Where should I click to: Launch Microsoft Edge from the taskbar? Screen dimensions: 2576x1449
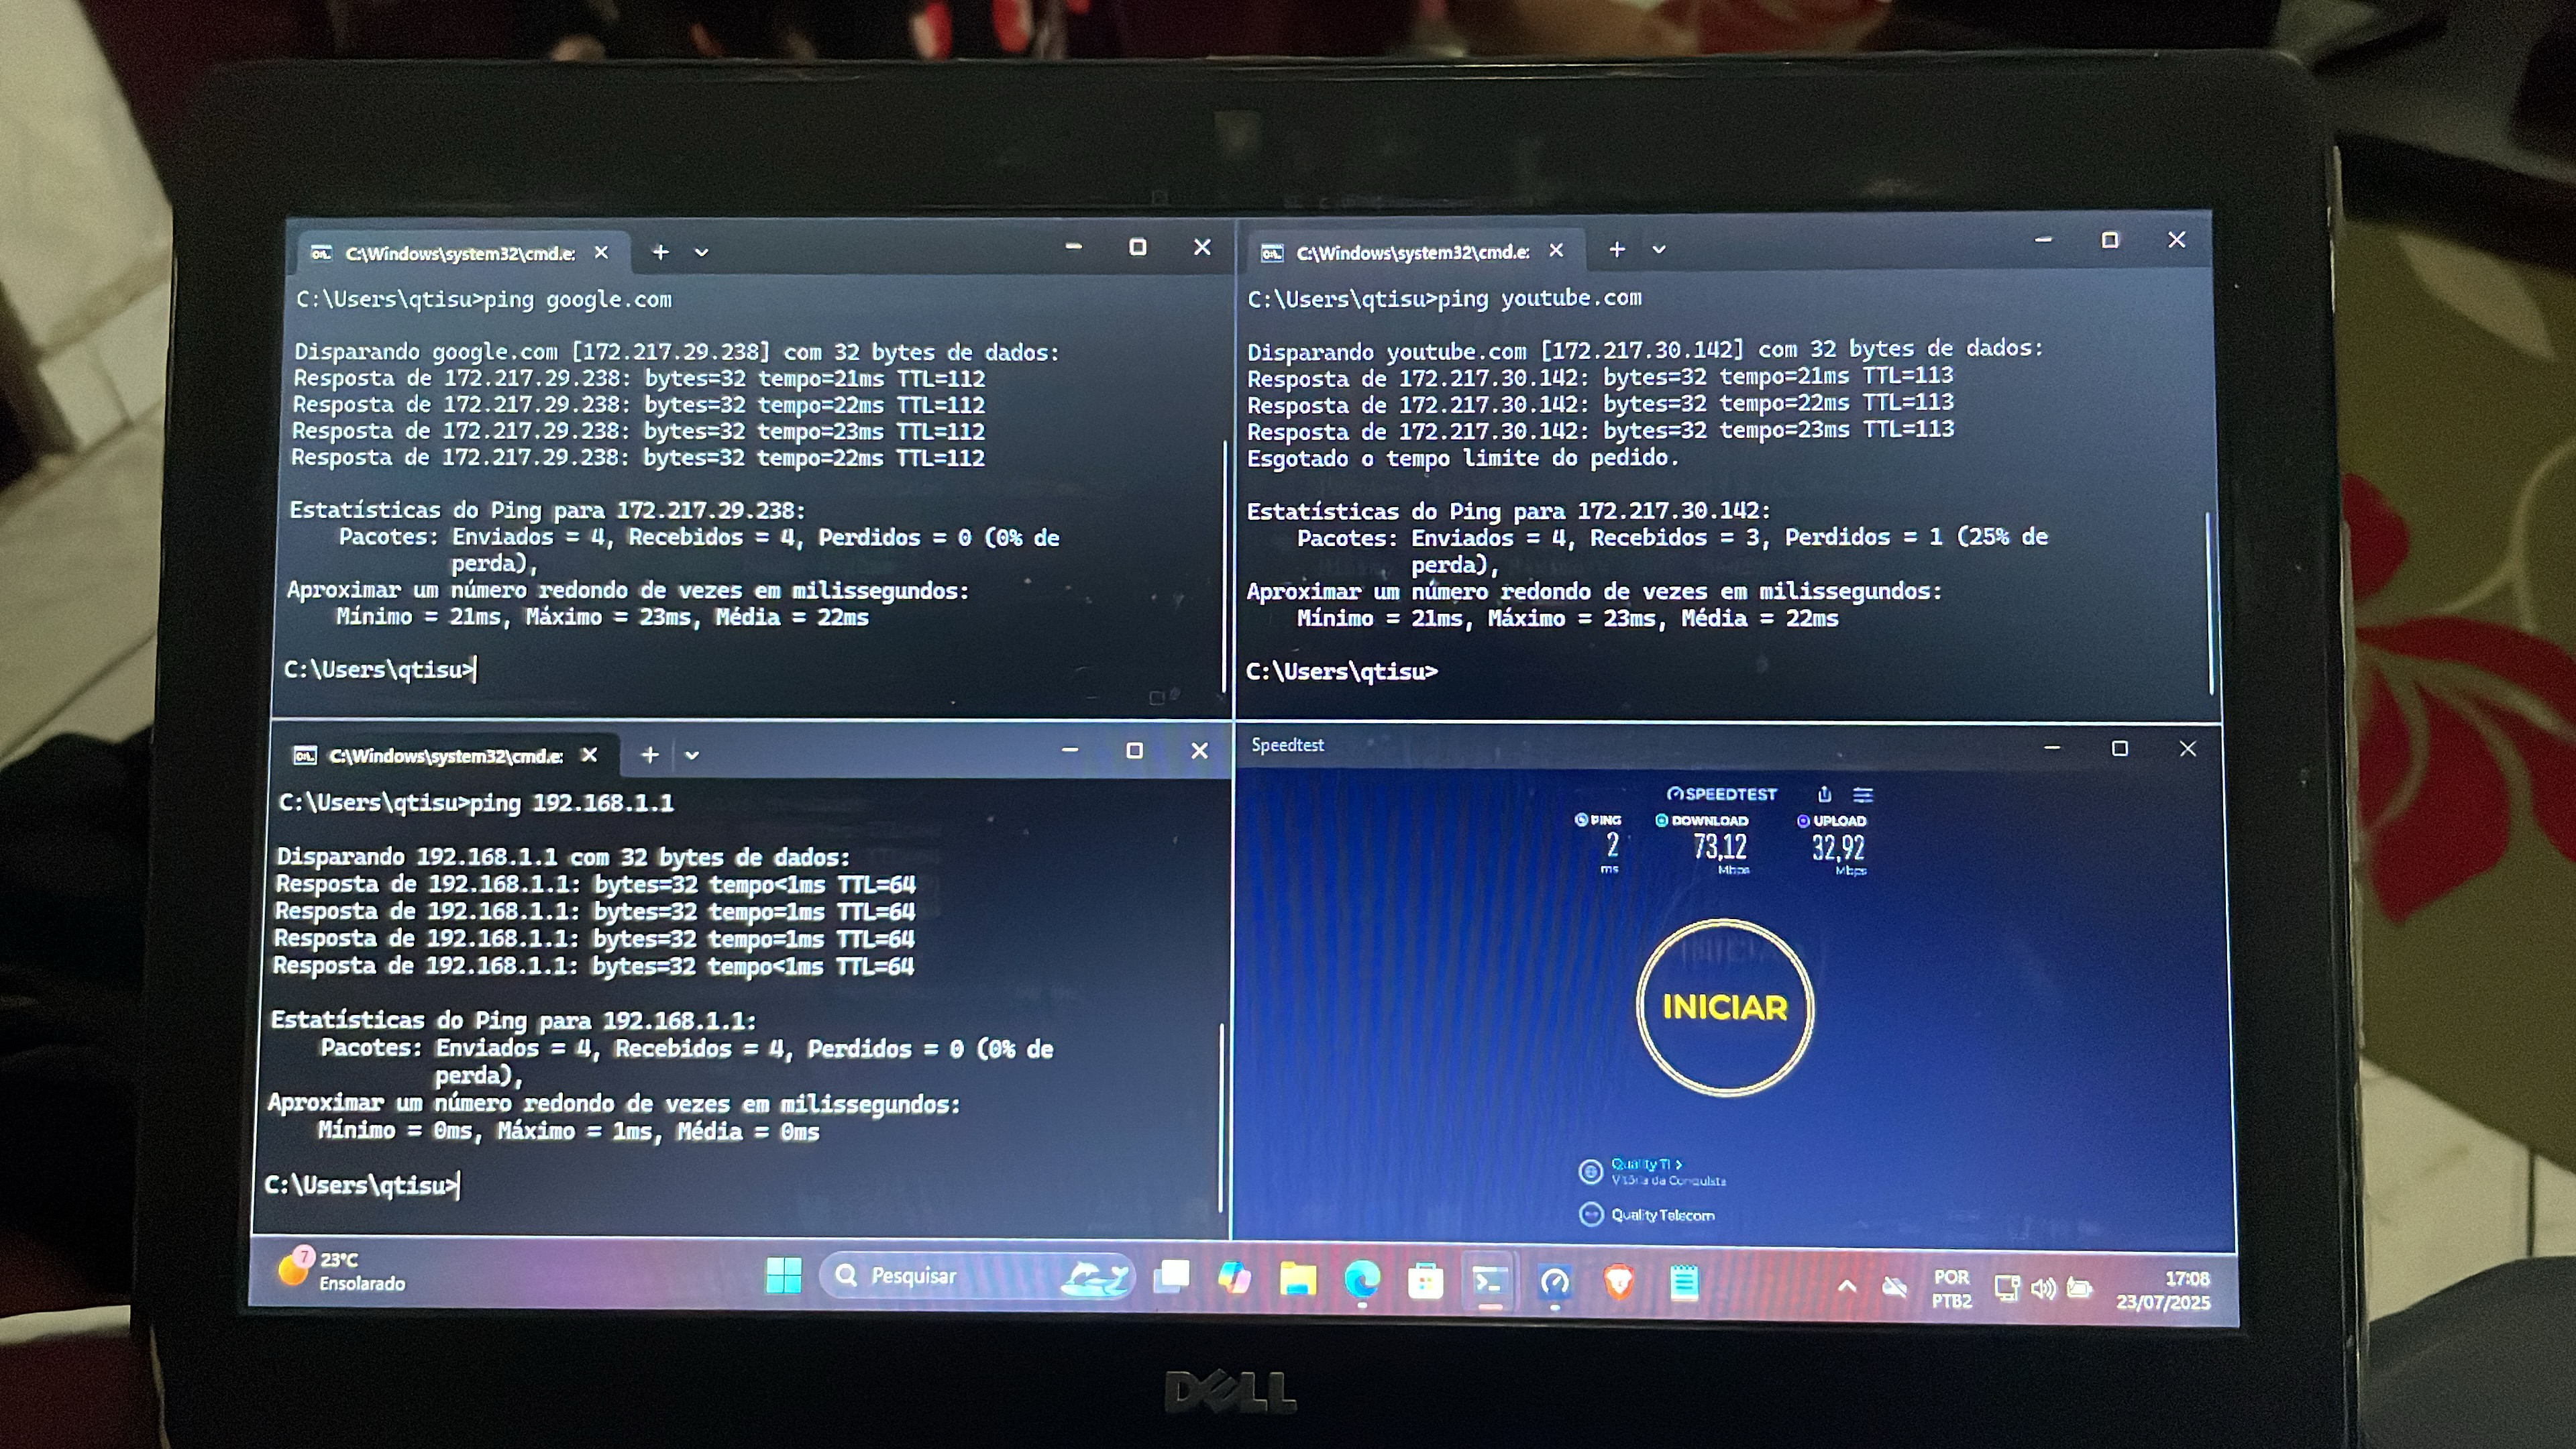click(1362, 1280)
